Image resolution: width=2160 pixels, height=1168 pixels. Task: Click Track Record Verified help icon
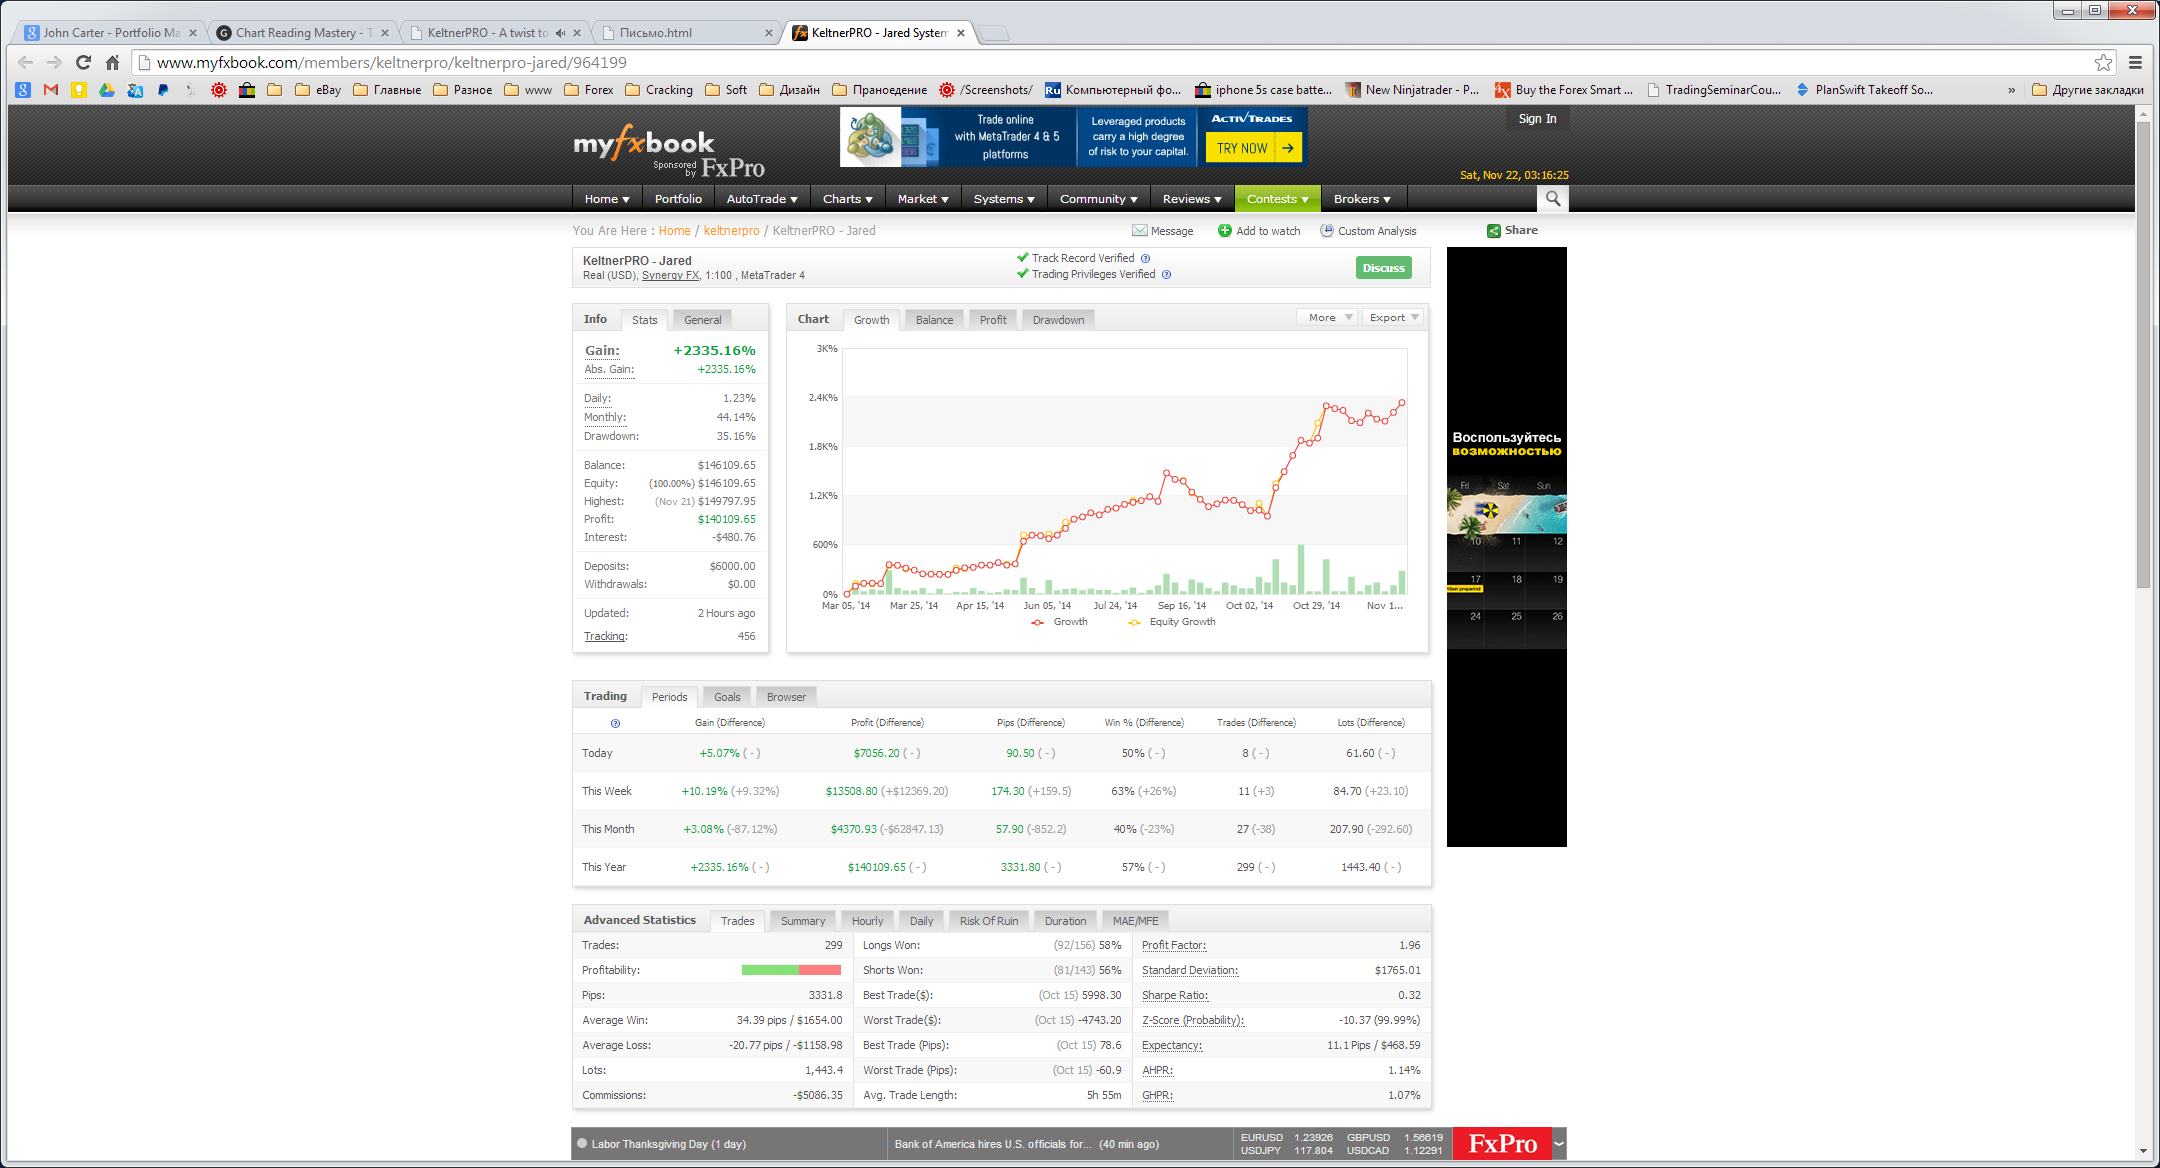click(x=1146, y=258)
